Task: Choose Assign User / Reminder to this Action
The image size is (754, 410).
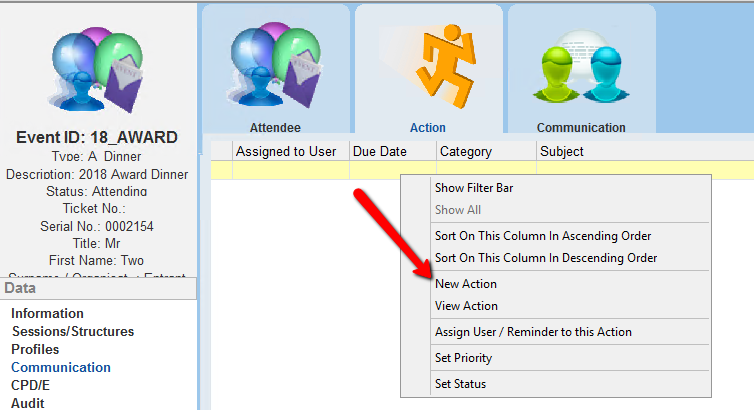Action: coord(533,332)
